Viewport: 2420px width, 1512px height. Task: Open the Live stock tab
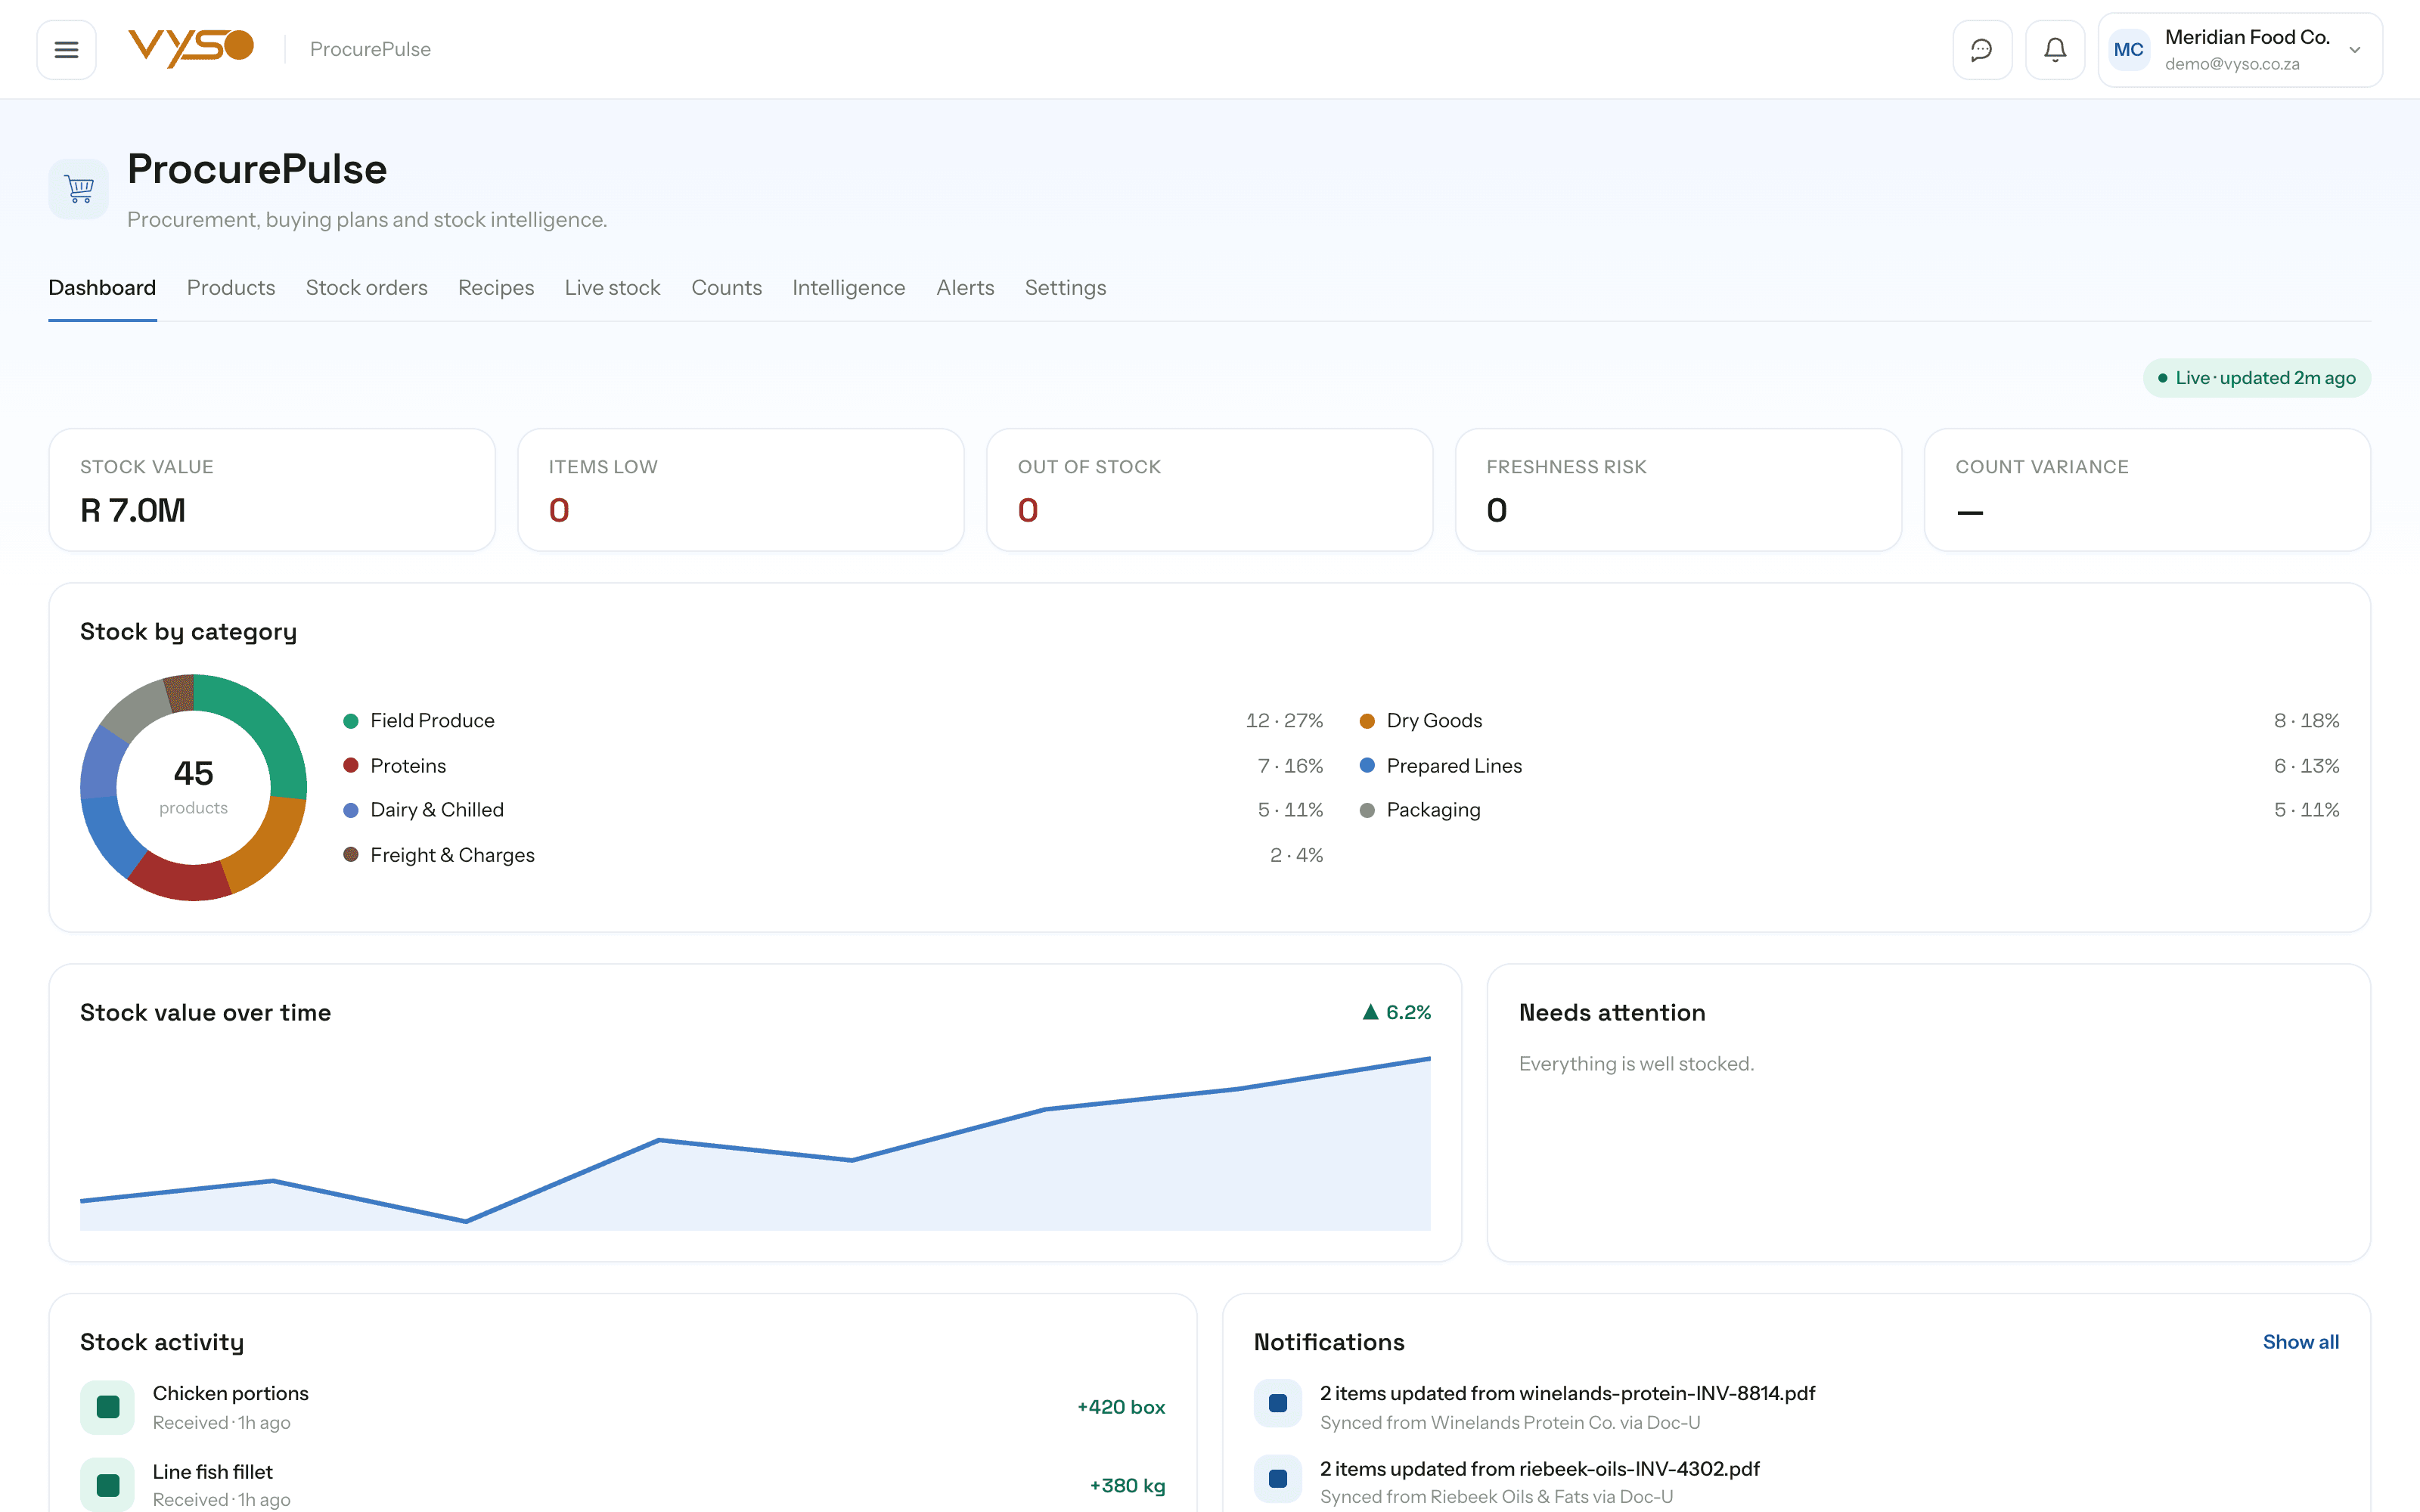tap(612, 288)
